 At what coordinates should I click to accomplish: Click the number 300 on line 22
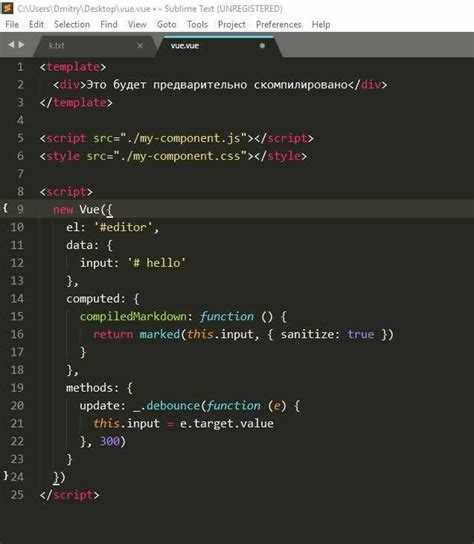click(110, 441)
